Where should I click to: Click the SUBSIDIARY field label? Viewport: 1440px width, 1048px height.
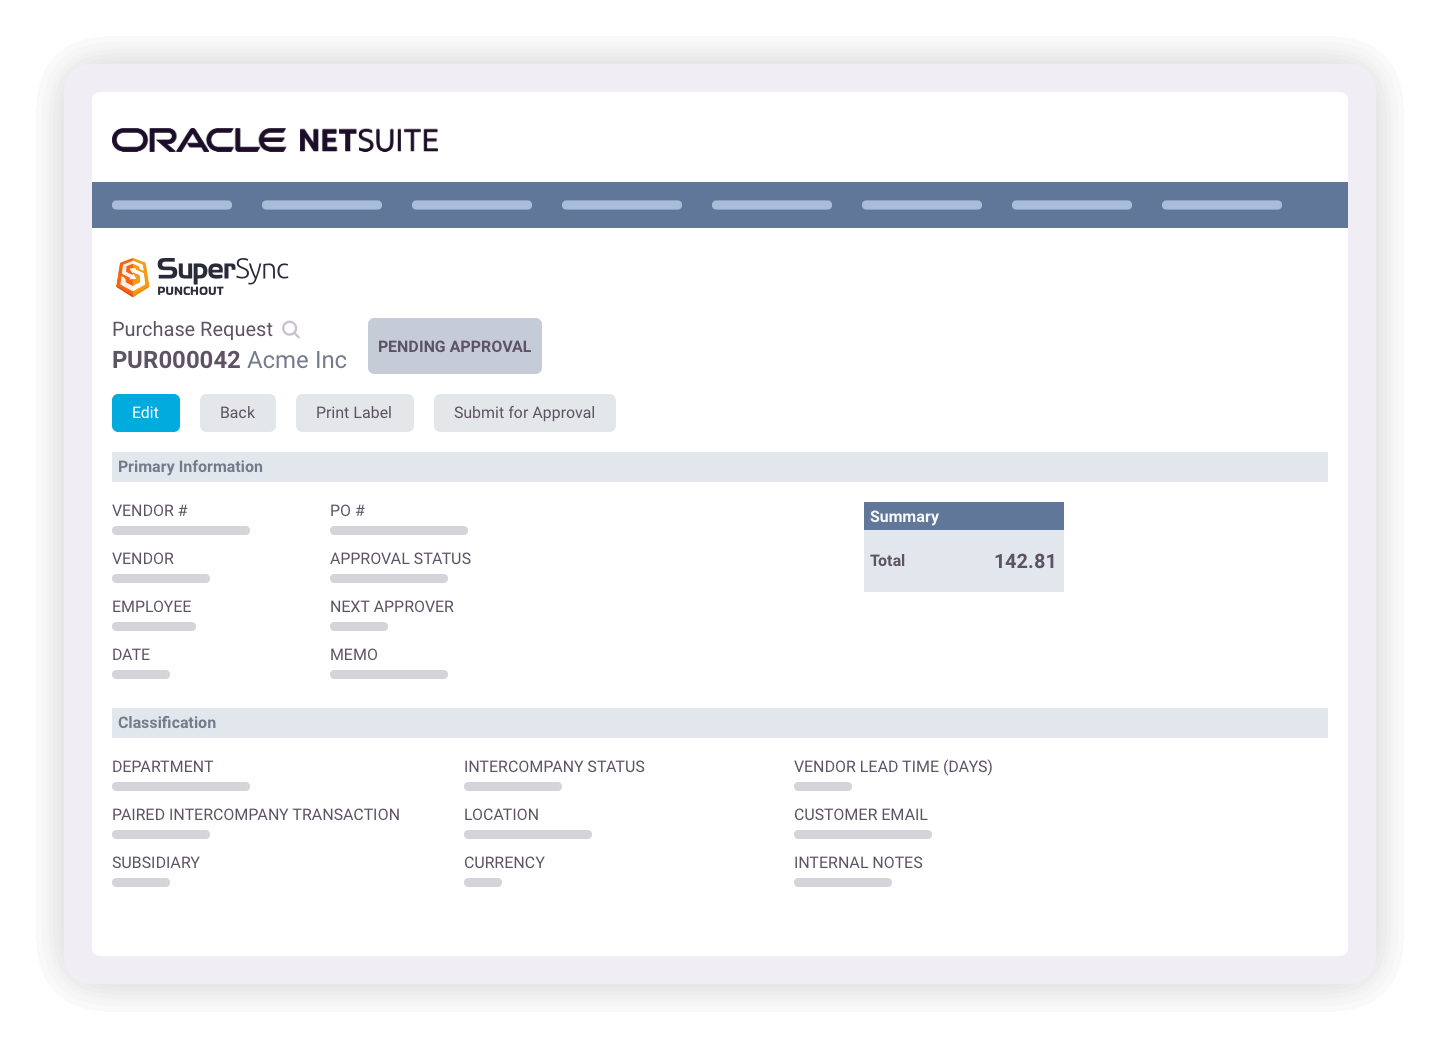point(156,863)
